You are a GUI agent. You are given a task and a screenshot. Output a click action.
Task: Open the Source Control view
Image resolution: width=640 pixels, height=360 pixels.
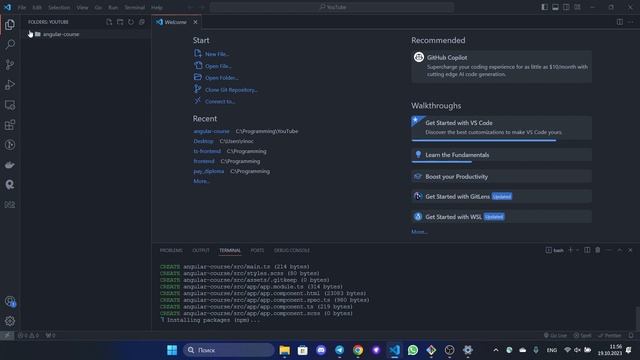[10, 64]
